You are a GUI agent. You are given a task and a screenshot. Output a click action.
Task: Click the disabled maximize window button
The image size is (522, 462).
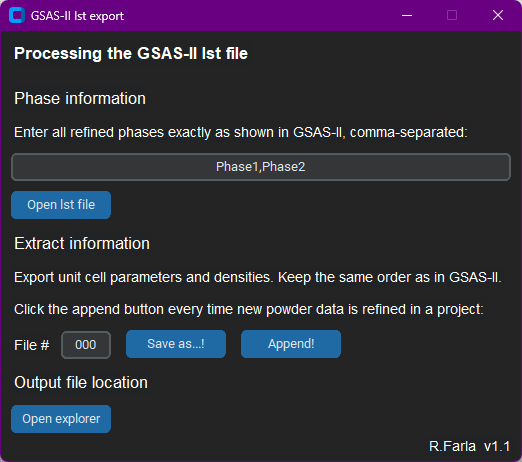tap(452, 15)
